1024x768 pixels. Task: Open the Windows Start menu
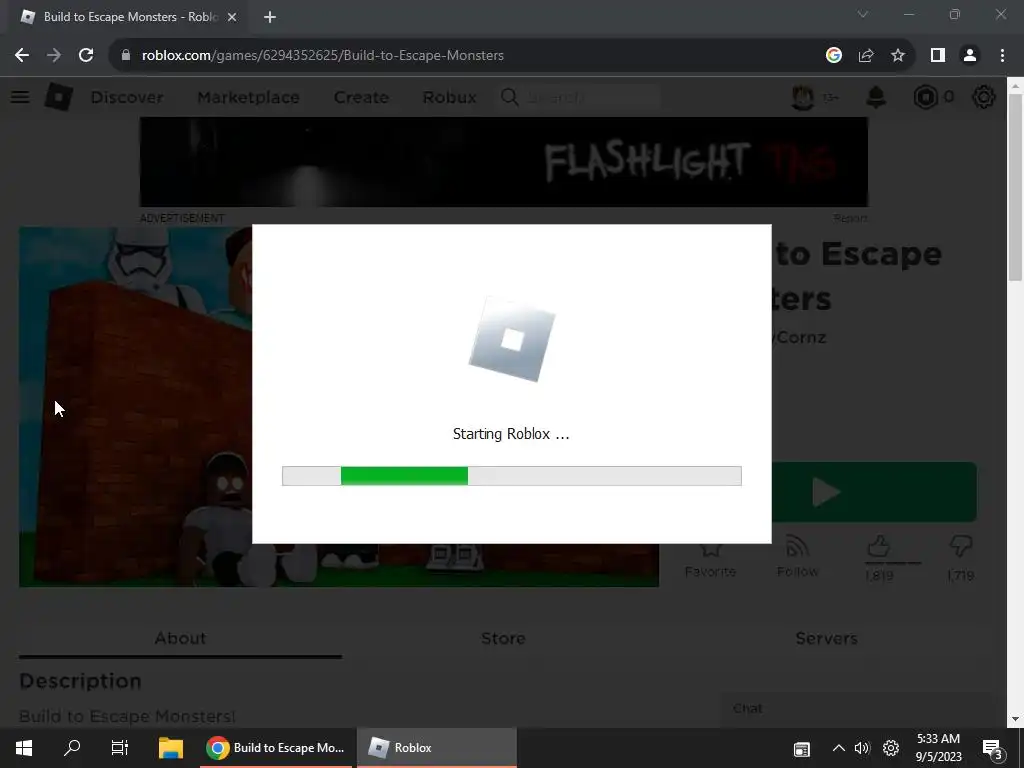(x=24, y=748)
